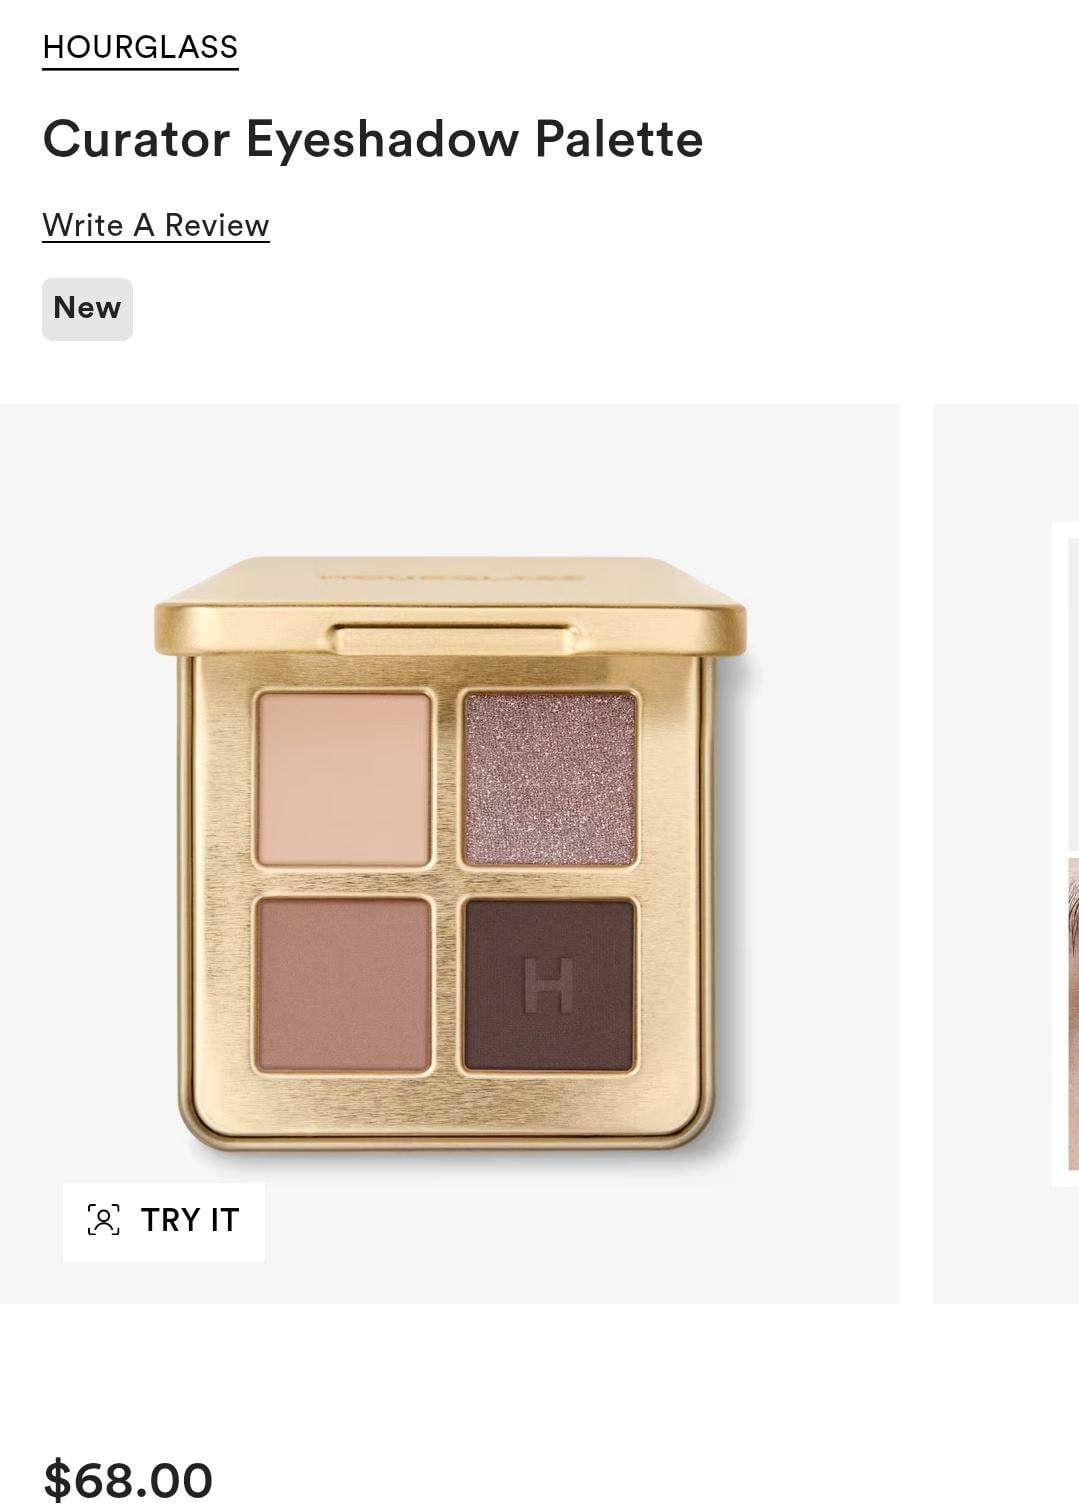1079x1511 pixels.
Task: Click the $68.00 price text
Action: pos(128,1480)
